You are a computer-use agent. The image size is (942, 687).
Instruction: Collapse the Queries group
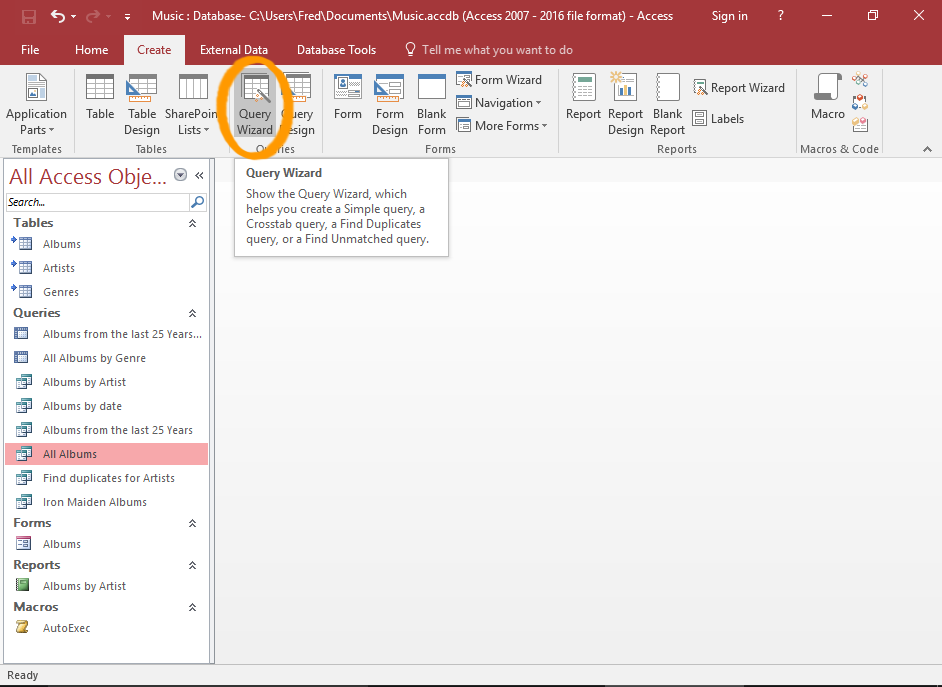coord(192,313)
